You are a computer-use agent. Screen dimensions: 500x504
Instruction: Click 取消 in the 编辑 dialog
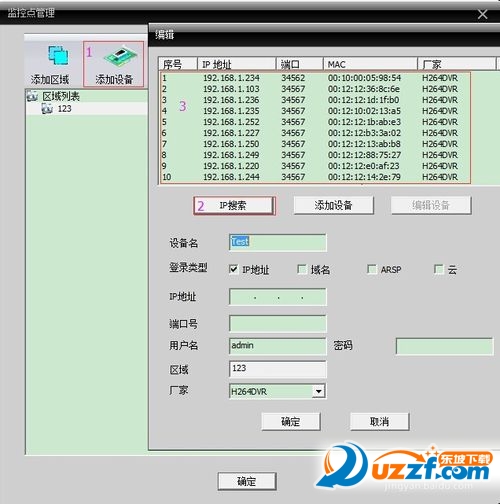tap(380, 422)
